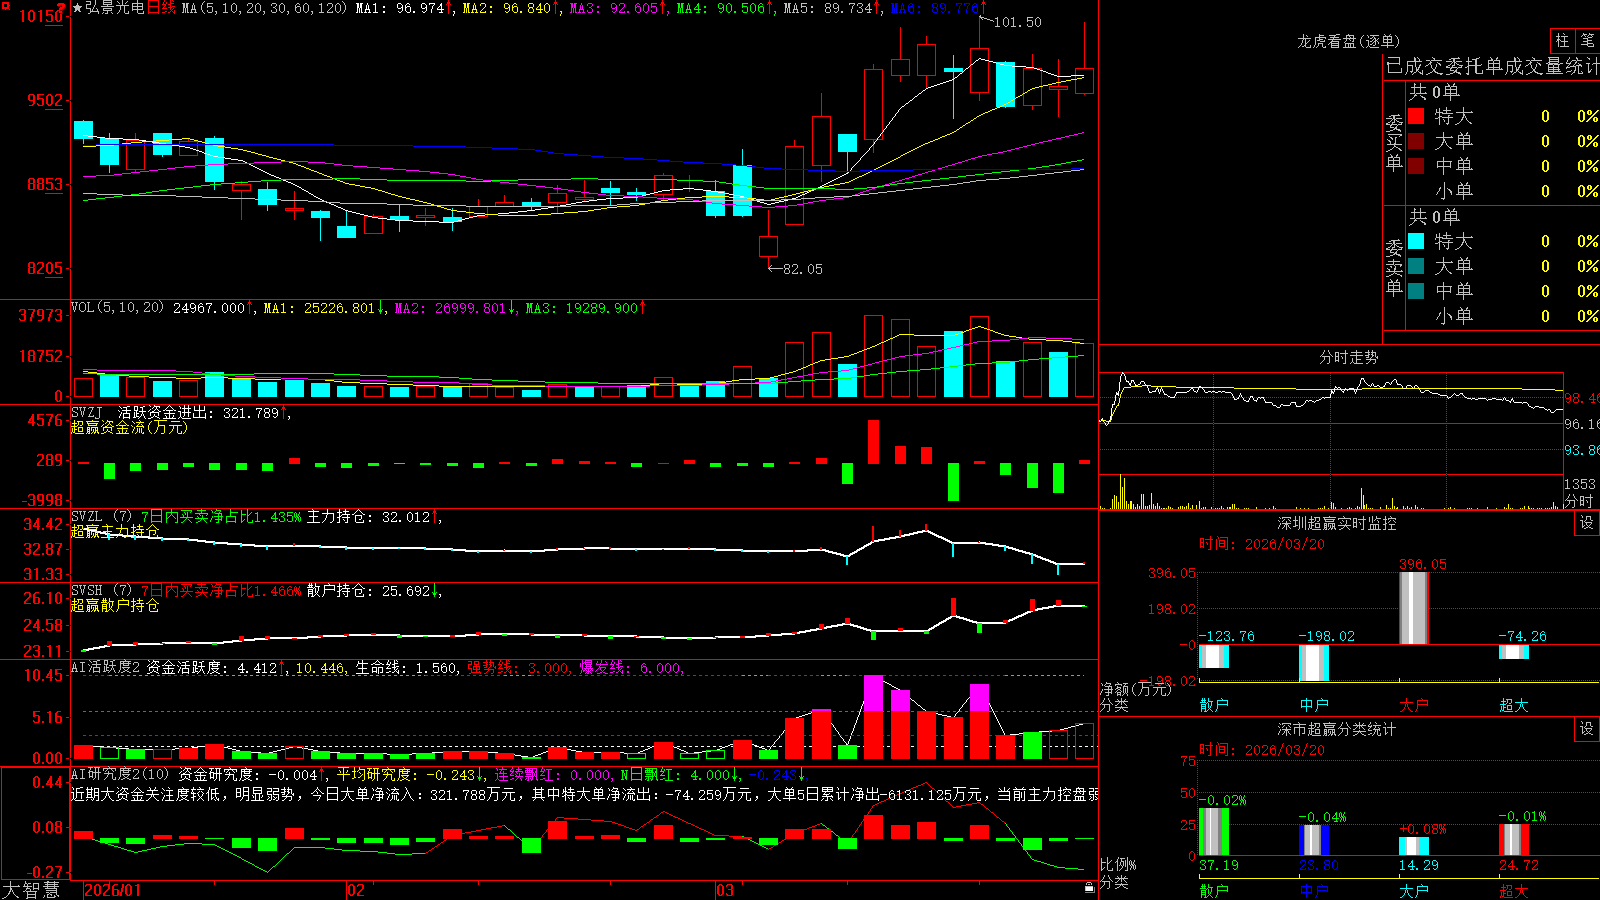
Task: Jump to the 03 month marker
Action: coord(724,890)
